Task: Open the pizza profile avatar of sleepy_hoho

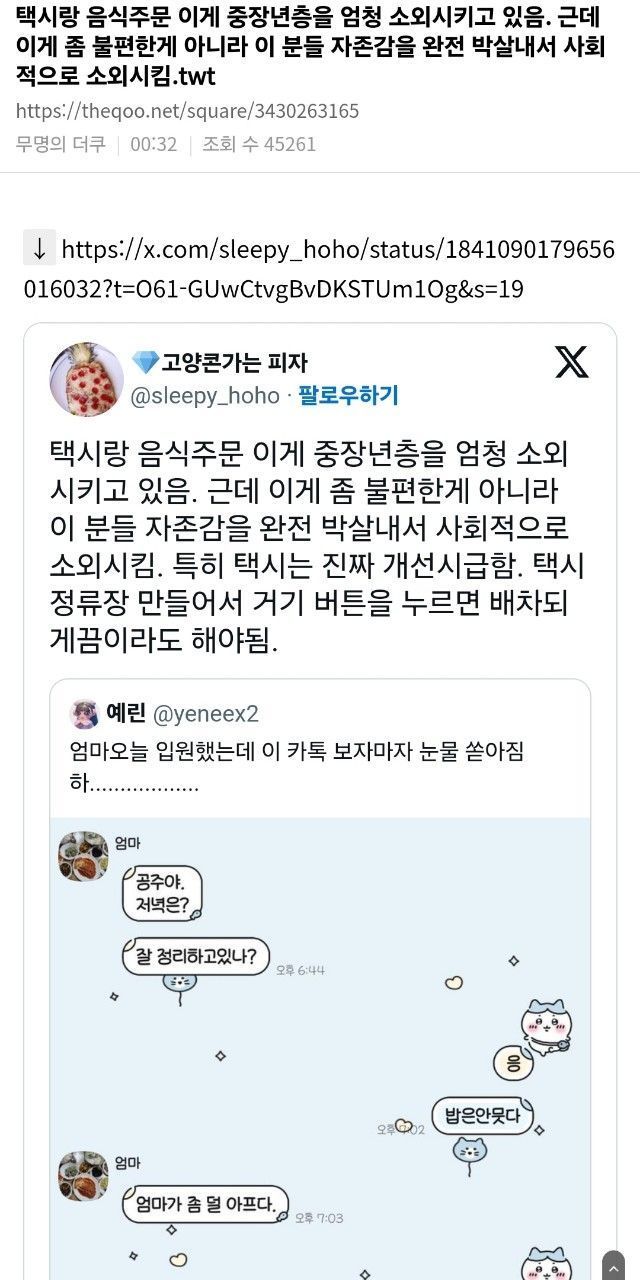Action: pyautogui.click(x=87, y=378)
